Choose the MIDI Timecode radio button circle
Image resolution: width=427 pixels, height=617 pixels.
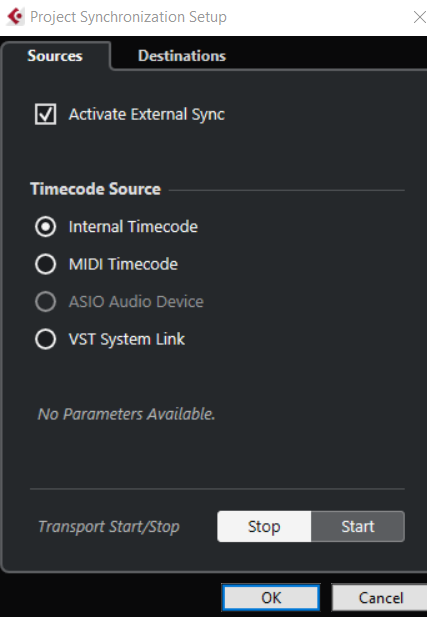(46, 264)
